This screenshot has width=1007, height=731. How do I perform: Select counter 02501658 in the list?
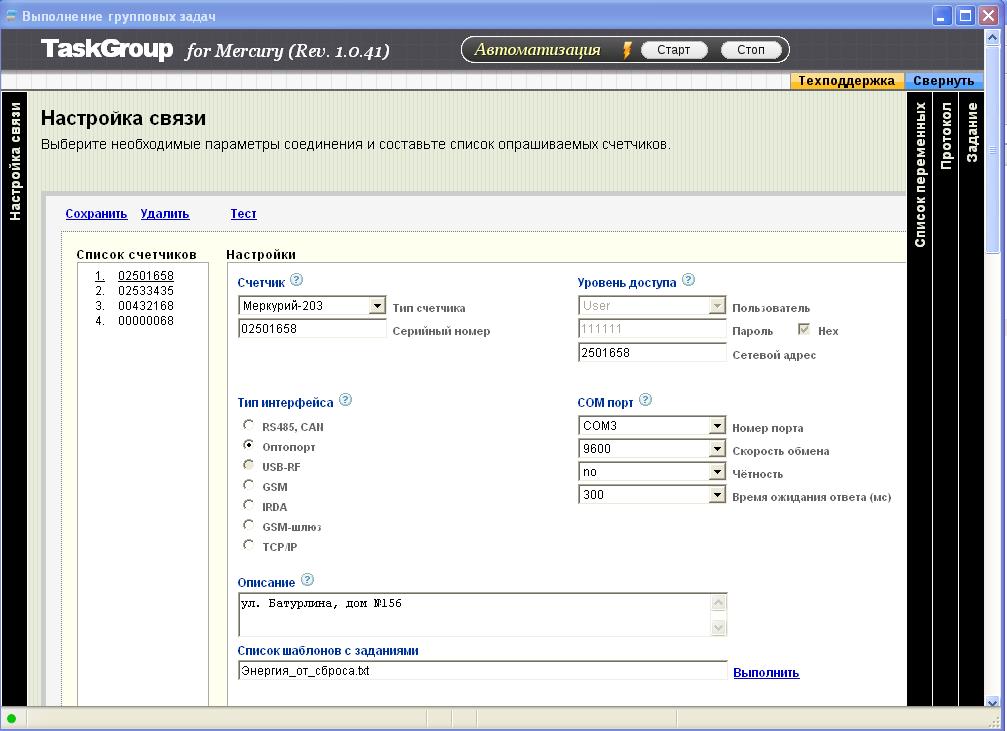(146, 276)
